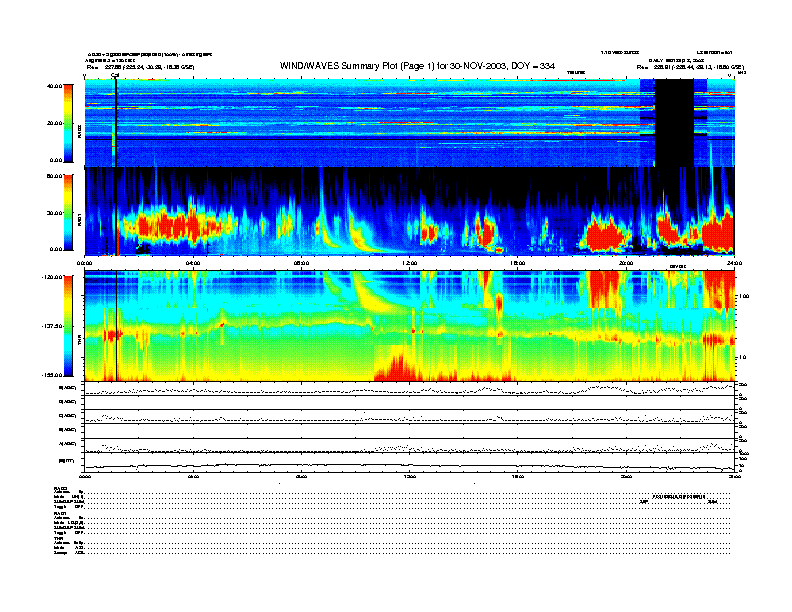The height and width of the screenshot is (612, 792).
Task: Click the TNR color scale bar
Action: point(68,326)
